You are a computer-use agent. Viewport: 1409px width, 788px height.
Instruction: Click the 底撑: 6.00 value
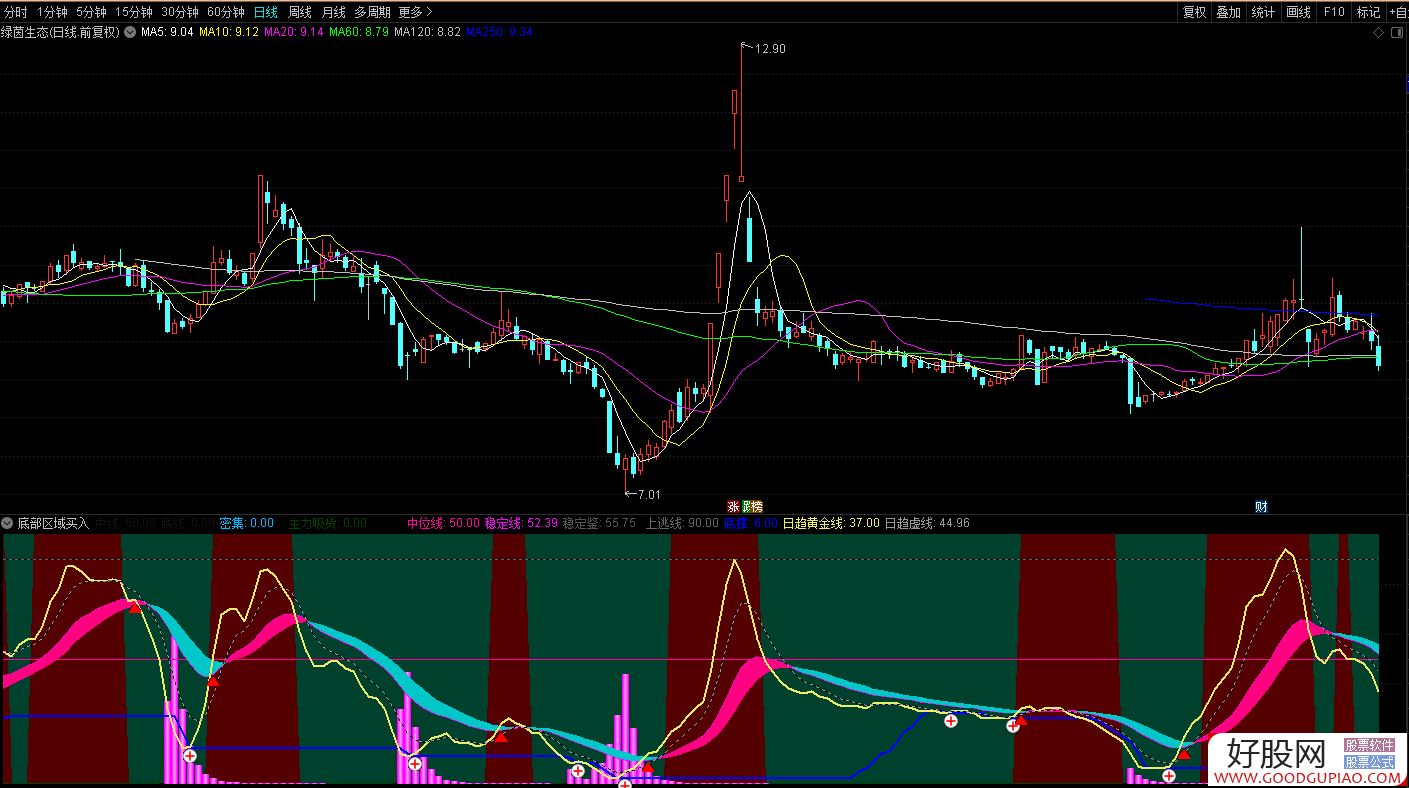[751, 523]
